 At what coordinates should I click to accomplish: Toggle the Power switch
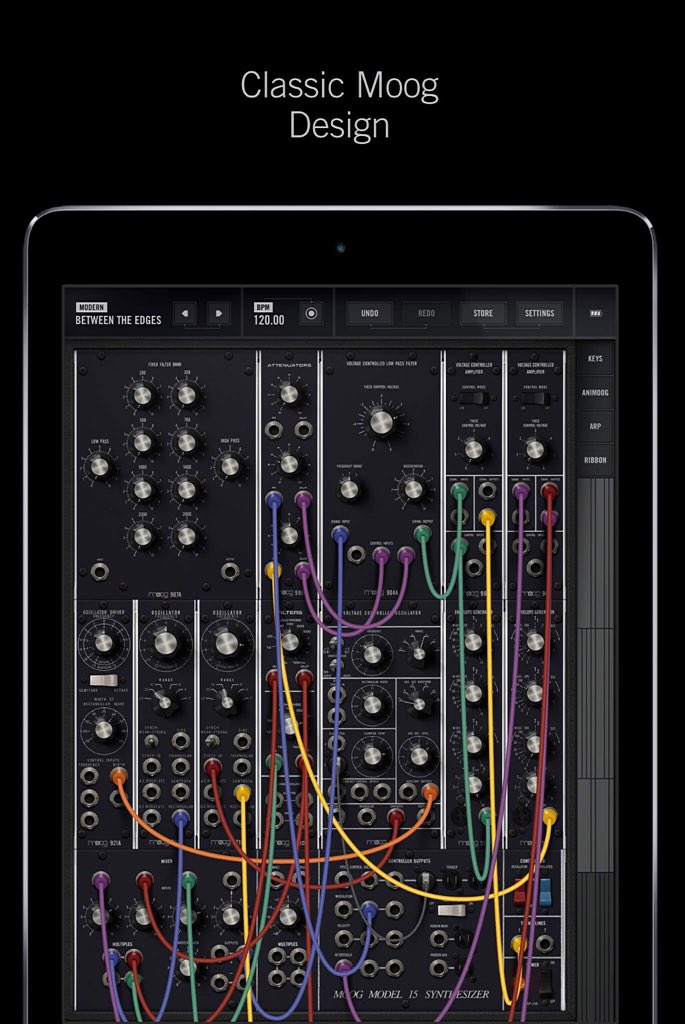[x=545, y=983]
